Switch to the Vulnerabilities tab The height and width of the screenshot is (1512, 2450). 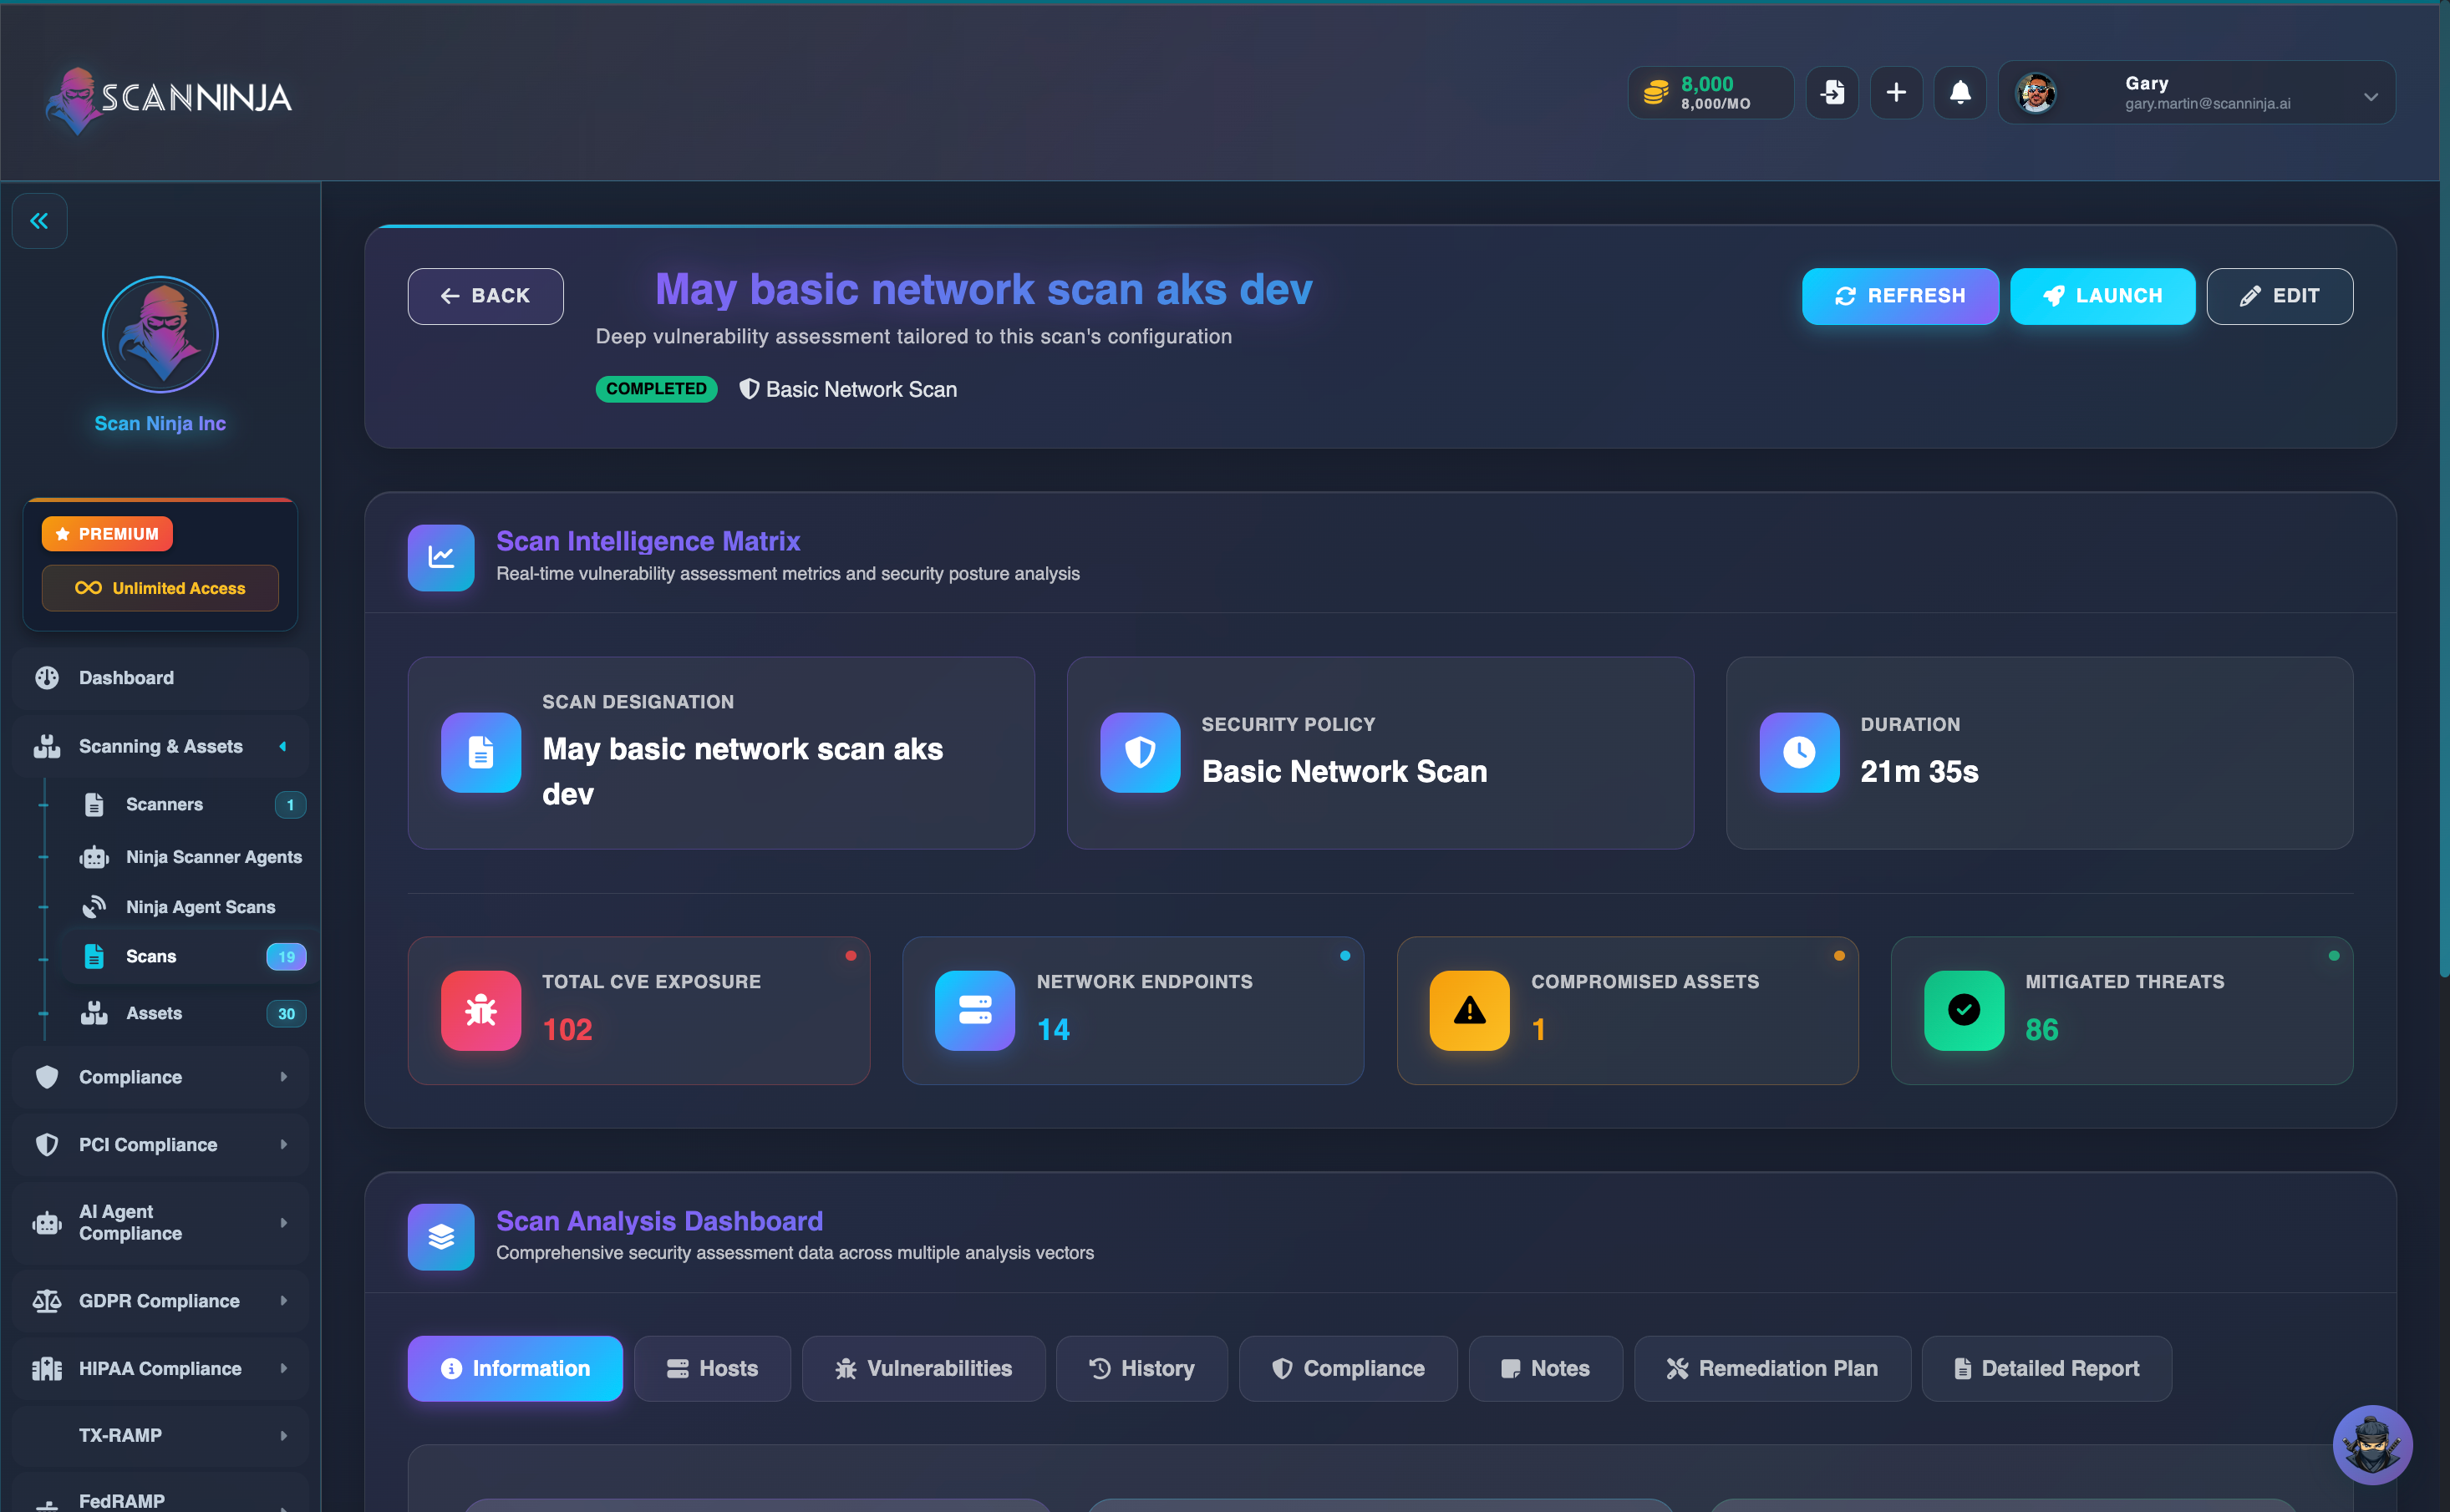(923, 1368)
